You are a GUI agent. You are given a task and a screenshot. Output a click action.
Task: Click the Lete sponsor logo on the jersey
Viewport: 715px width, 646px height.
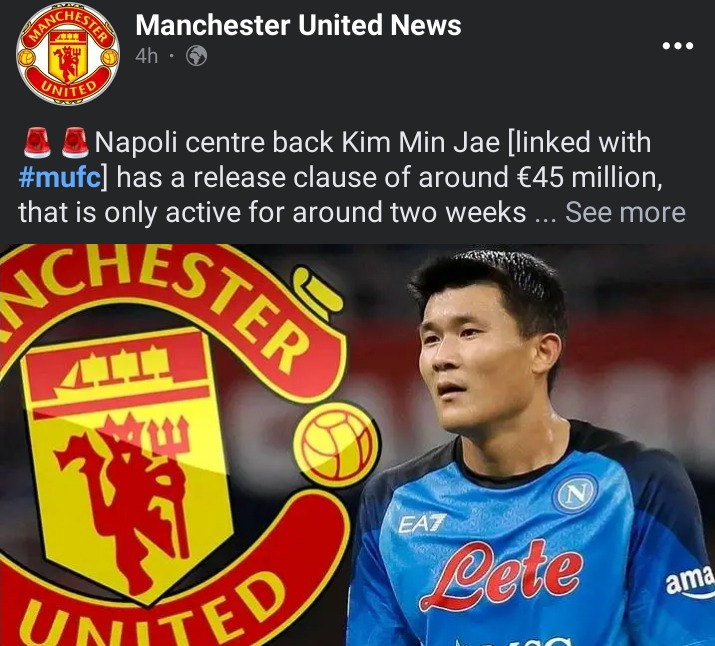tap(501, 576)
